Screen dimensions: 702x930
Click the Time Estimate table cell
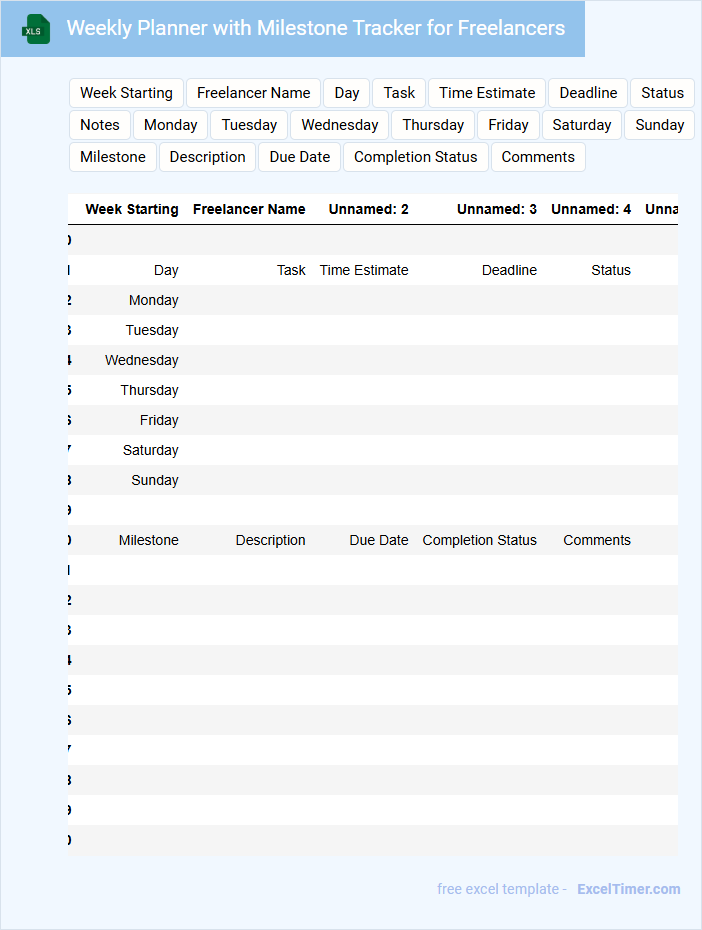coord(364,270)
